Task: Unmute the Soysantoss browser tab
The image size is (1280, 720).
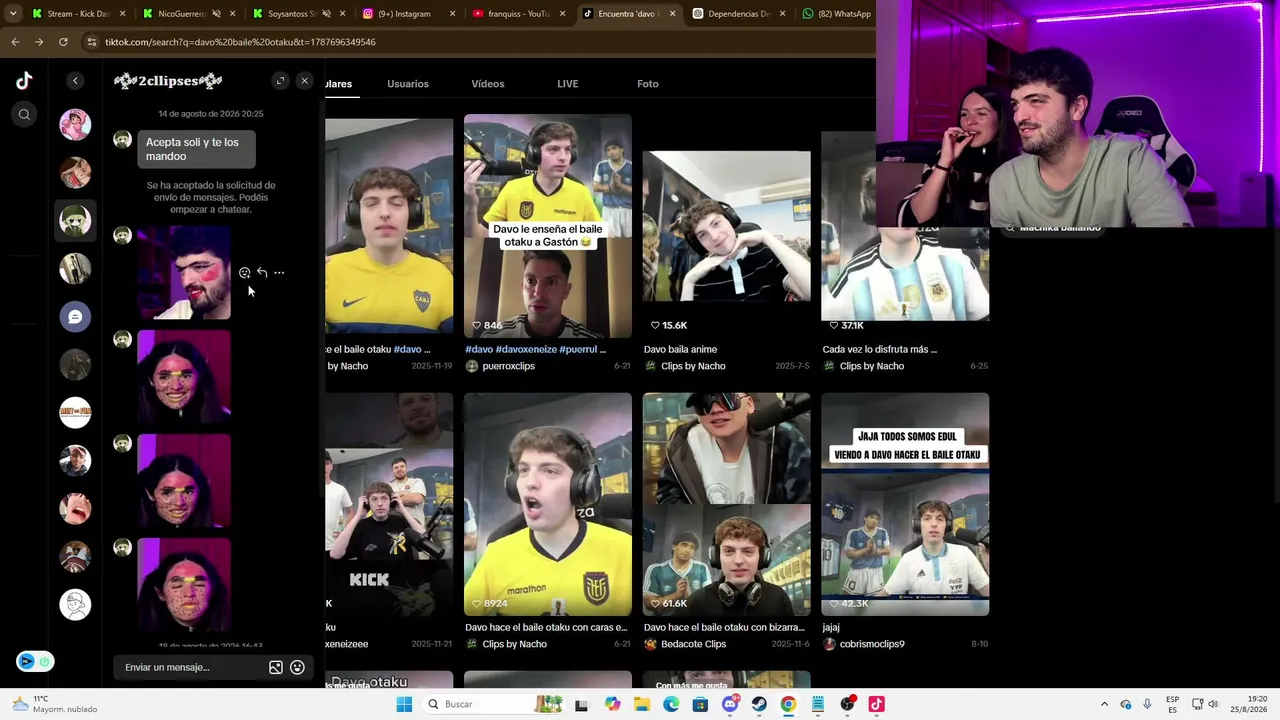Action: click(x=326, y=14)
